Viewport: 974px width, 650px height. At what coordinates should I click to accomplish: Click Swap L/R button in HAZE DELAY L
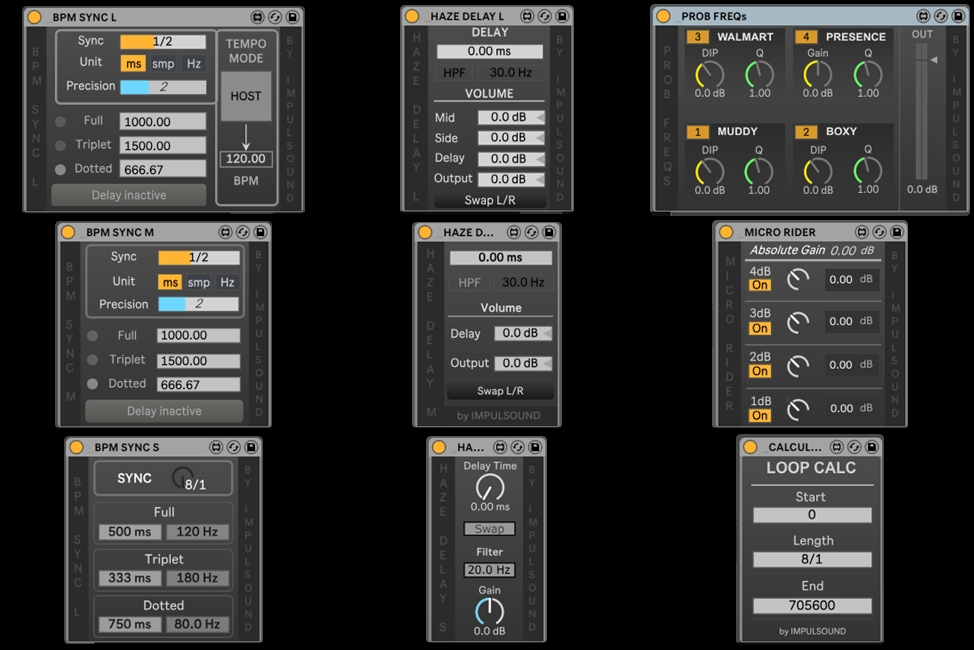(490, 200)
